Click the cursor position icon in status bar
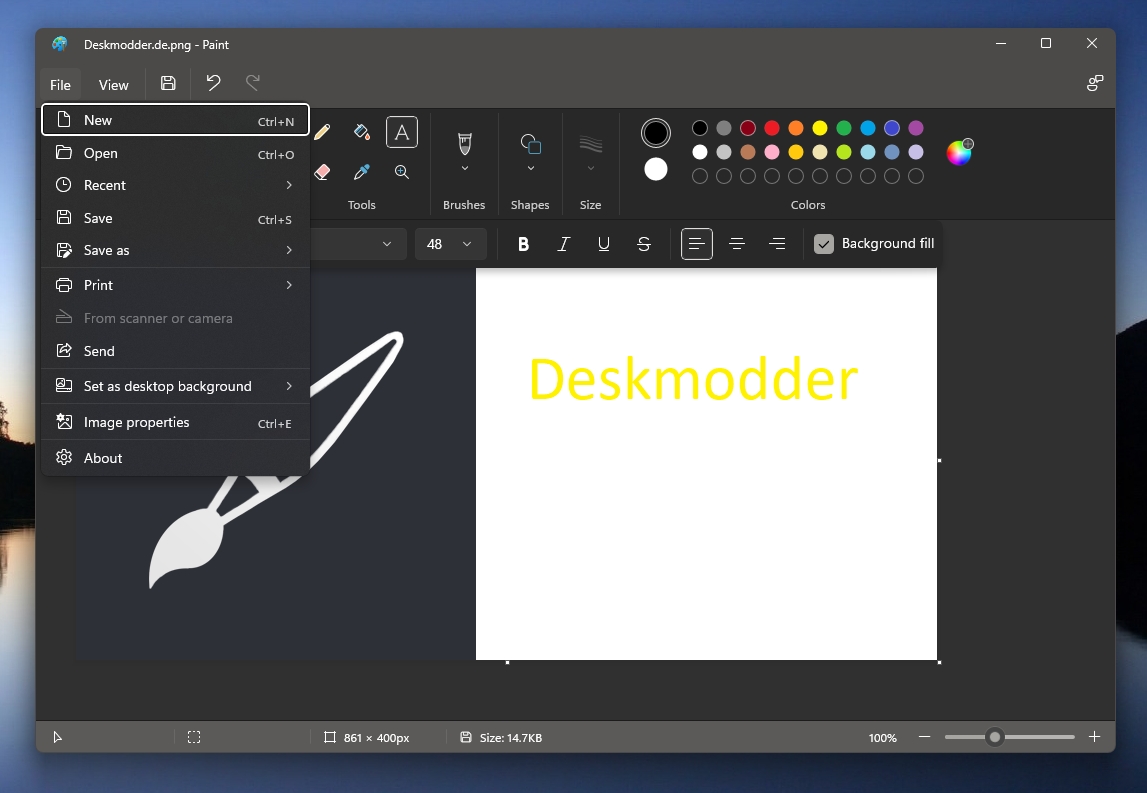The image size is (1147, 793). [x=58, y=737]
